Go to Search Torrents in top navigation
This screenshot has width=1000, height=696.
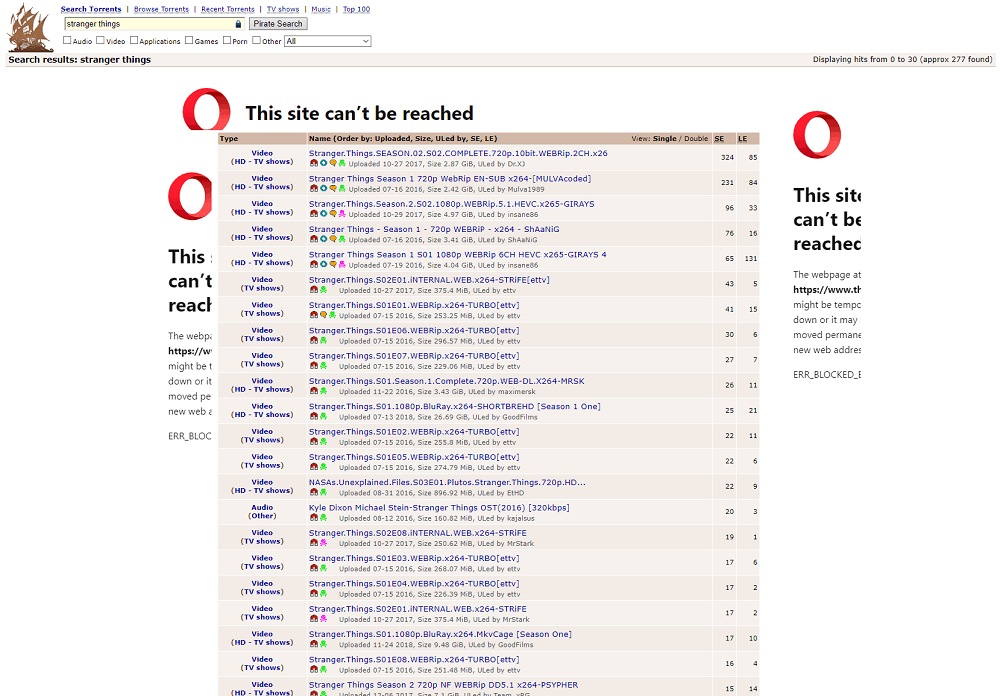point(91,9)
